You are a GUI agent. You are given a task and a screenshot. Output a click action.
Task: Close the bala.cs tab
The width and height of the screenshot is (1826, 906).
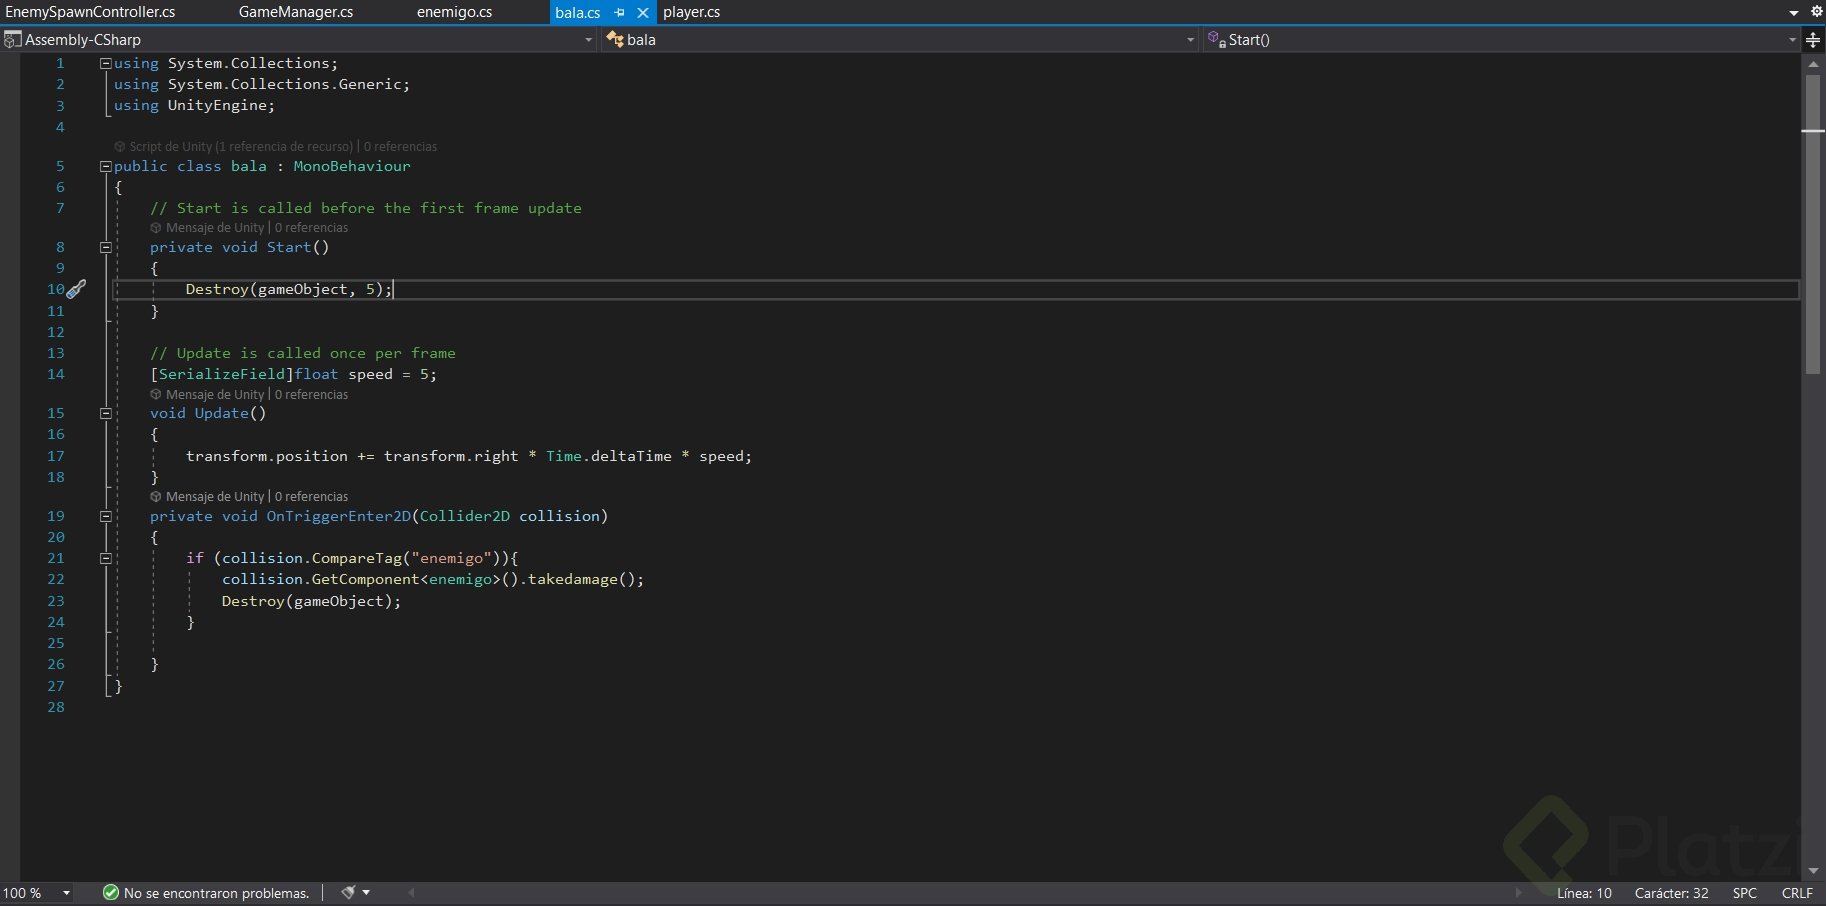pos(643,13)
